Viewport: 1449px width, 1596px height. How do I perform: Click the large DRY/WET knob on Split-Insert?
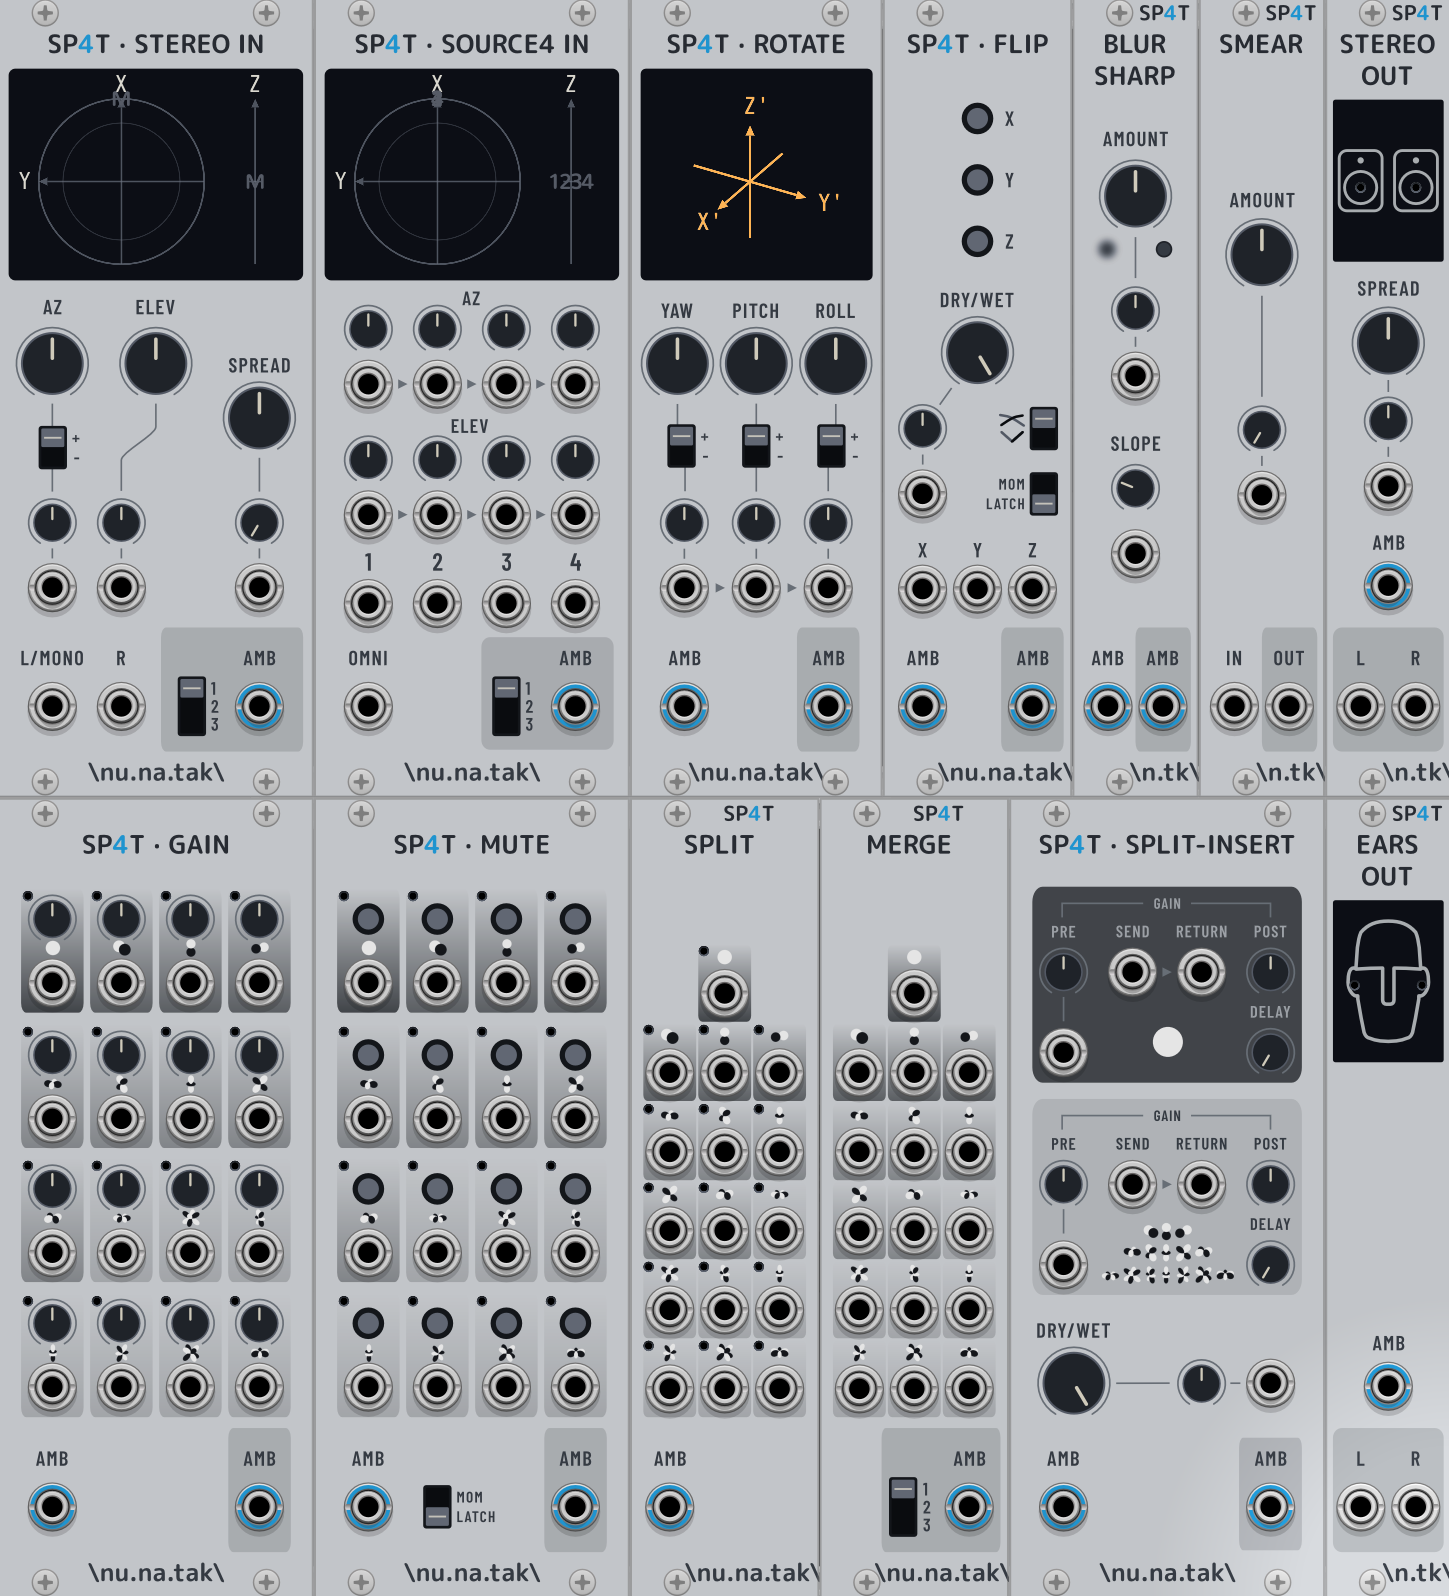(x=1074, y=1383)
